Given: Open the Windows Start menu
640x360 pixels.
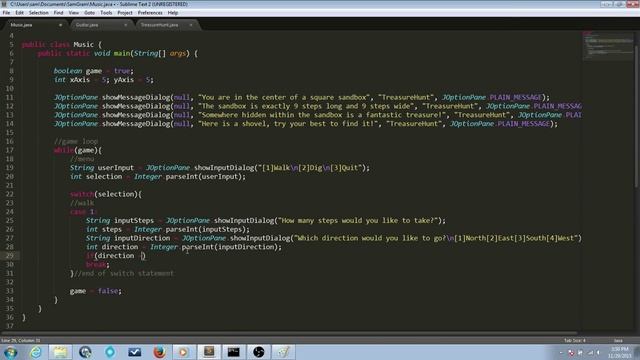Looking at the screenshot, I should (10, 352).
